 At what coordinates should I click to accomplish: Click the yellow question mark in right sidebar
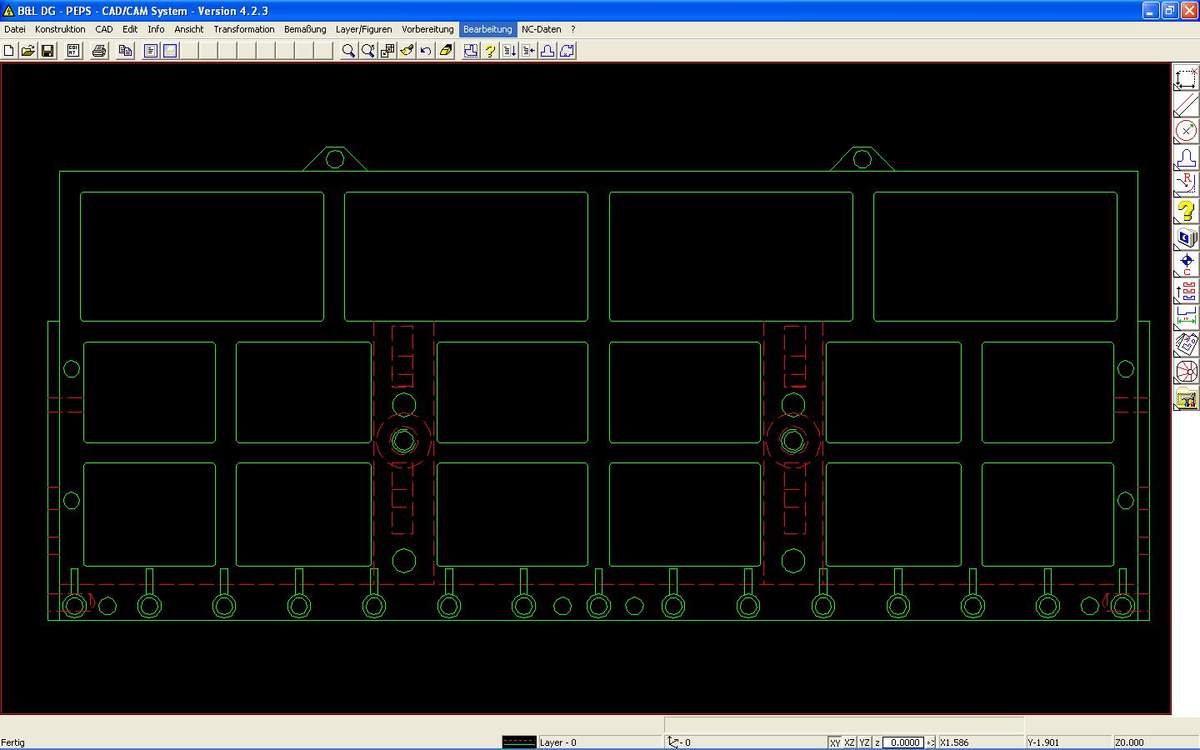click(x=1186, y=211)
